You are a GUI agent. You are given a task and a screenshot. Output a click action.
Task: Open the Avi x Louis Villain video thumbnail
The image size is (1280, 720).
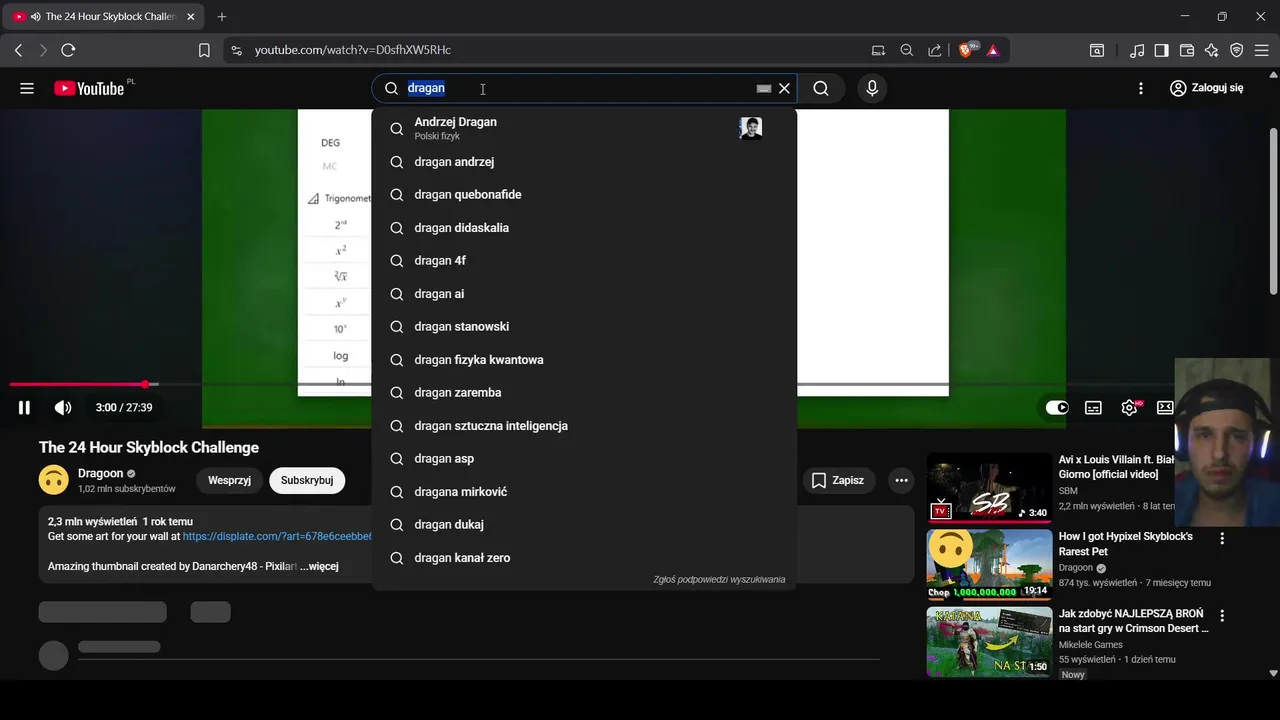point(989,488)
